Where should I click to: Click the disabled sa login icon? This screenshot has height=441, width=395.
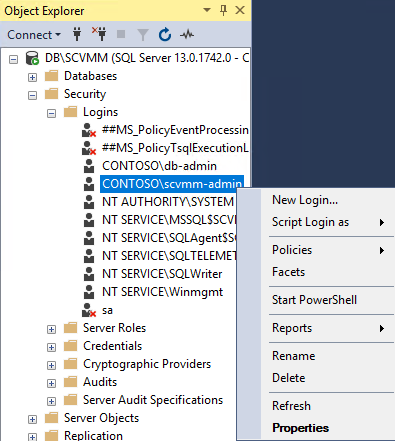tap(89, 310)
